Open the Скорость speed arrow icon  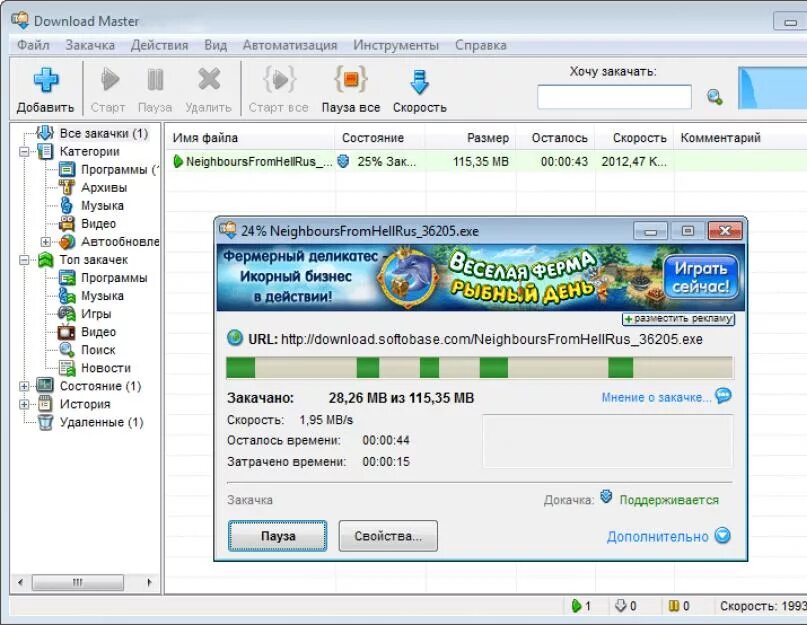coord(419,81)
